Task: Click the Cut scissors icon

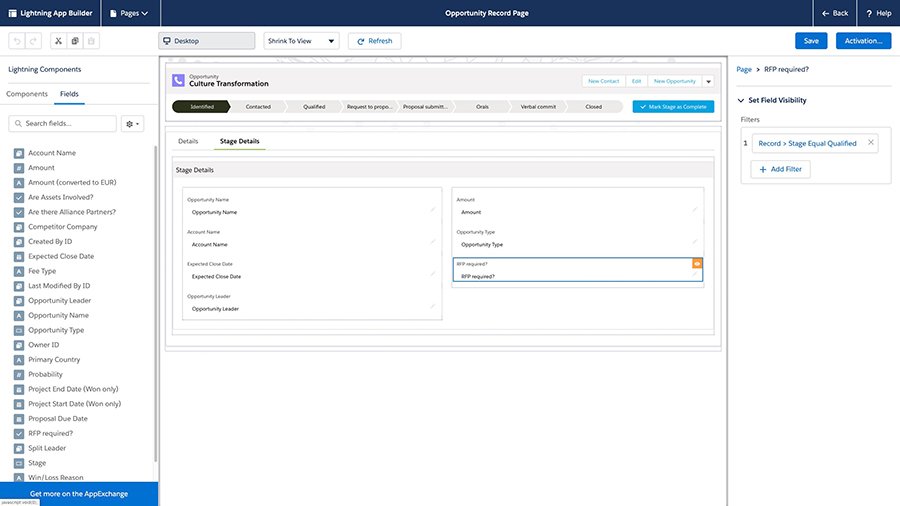Action: 59,41
